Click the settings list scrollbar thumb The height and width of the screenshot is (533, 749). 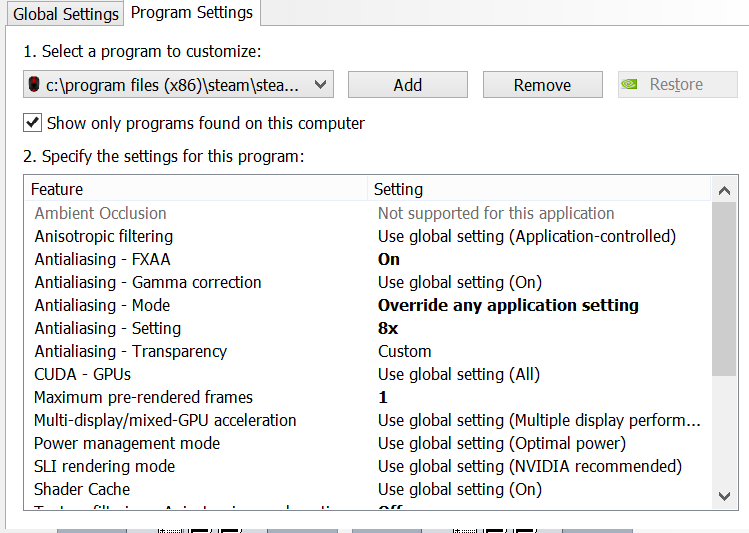(724, 289)
